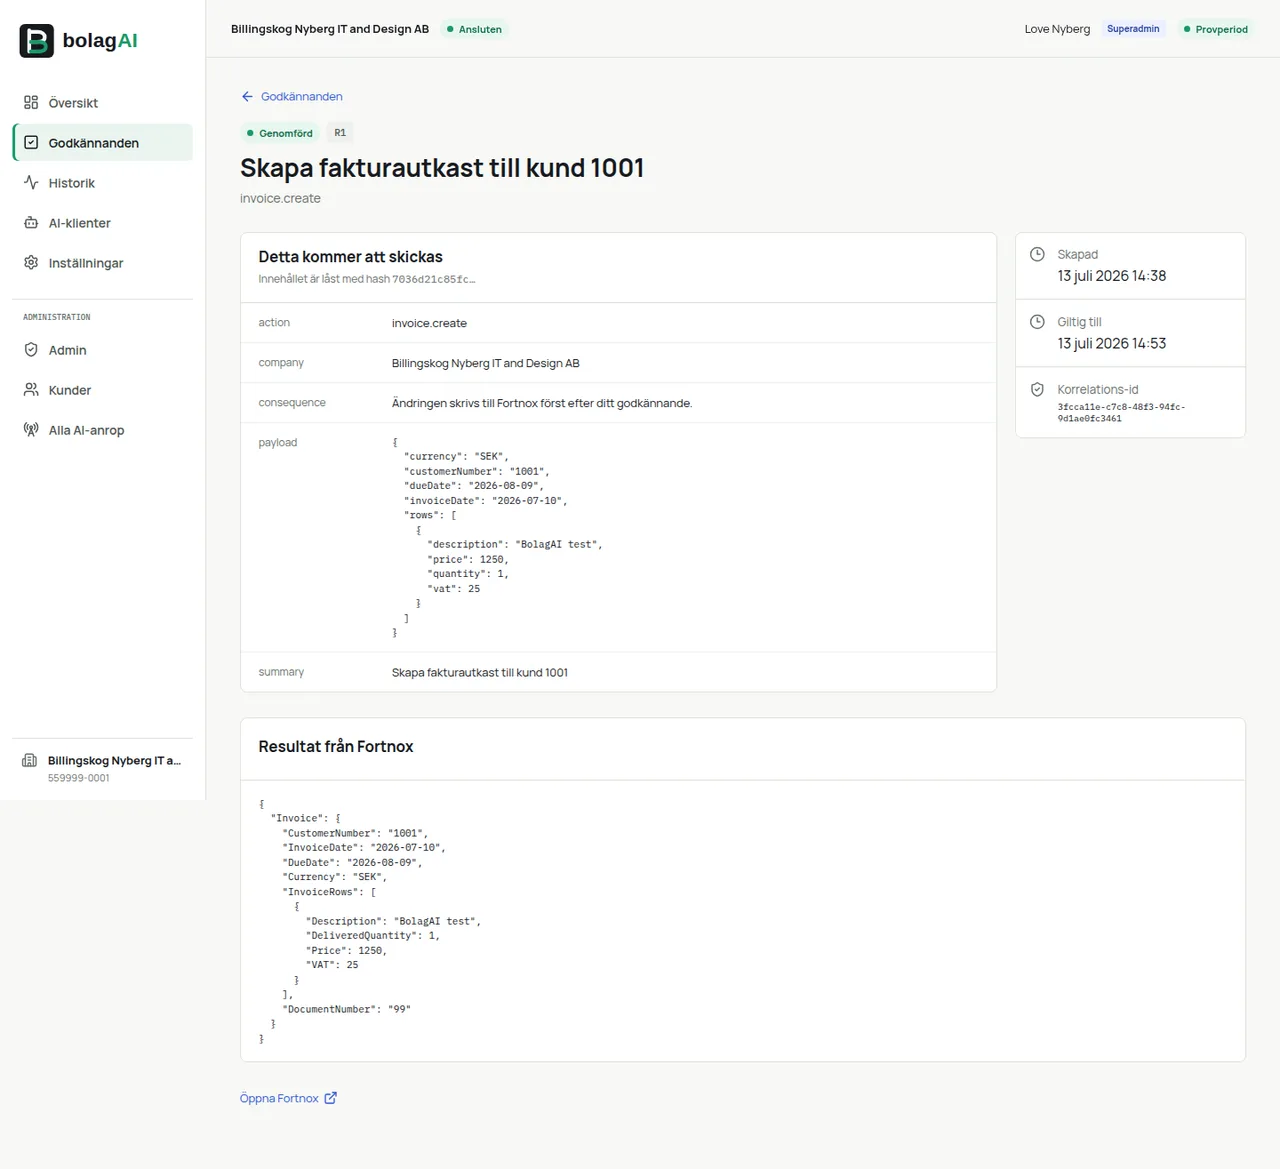Screen dimensions: 1280x1169
Task: Open Kunder people icon
Action: [31, 390]
